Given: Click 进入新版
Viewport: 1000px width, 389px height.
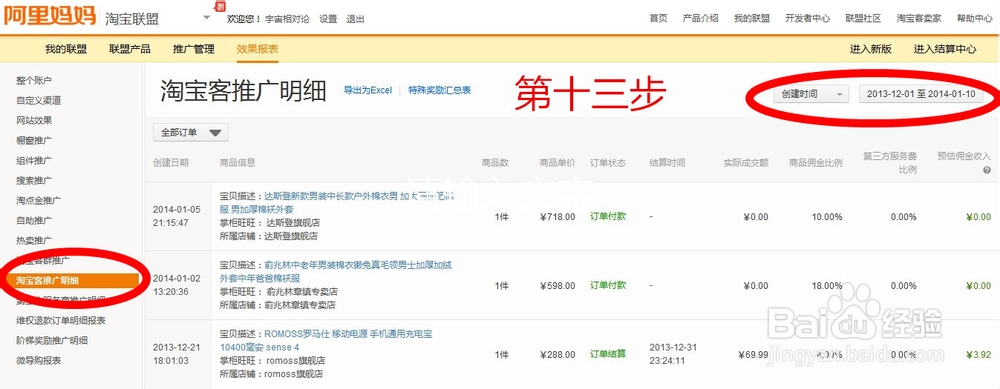Looking at the screenshot, I should [871, 49].
